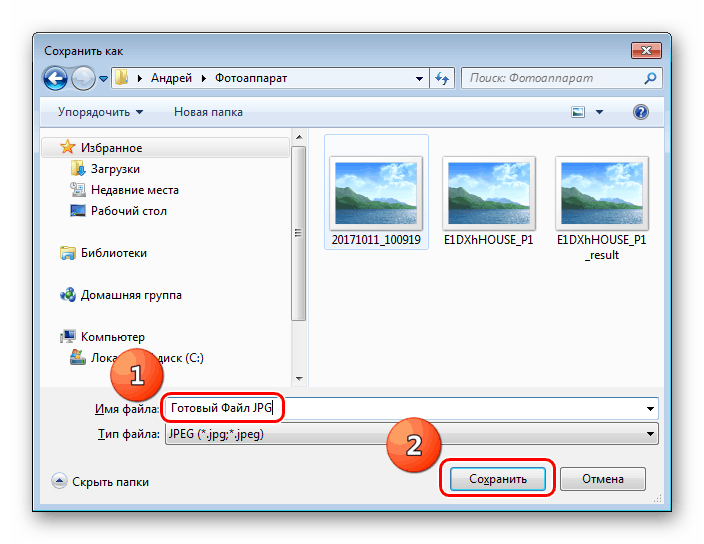The image size is (704, 544).
Task: Click the change view icon in toolbar
Action: [x=578, y=112]
